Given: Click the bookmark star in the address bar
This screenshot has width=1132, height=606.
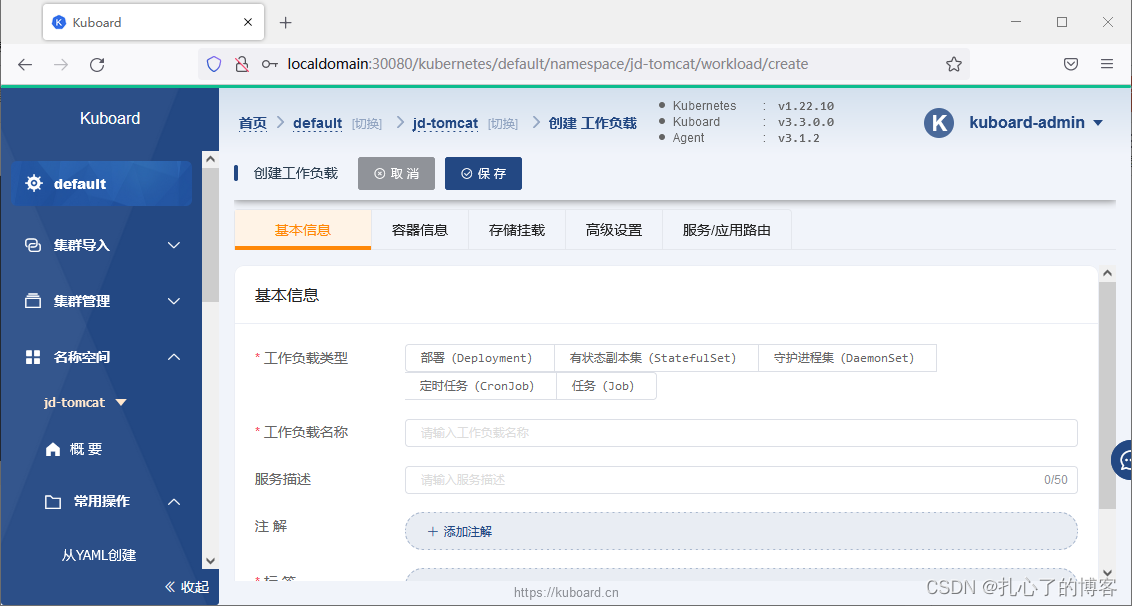Looking at the screenshot, I should (x=953, y=63).
